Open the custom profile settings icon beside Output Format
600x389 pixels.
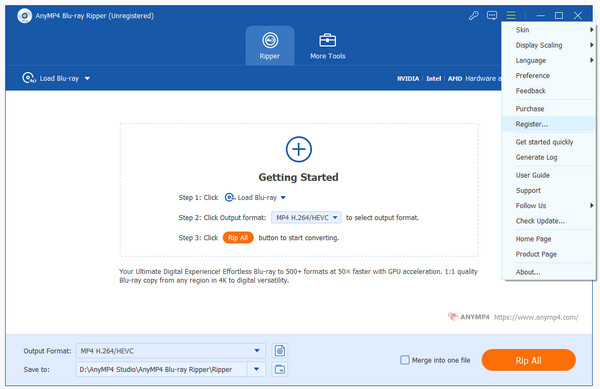(280, 351)
